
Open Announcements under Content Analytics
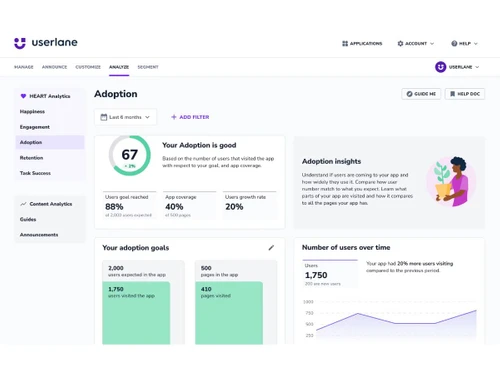pos(50,235)
